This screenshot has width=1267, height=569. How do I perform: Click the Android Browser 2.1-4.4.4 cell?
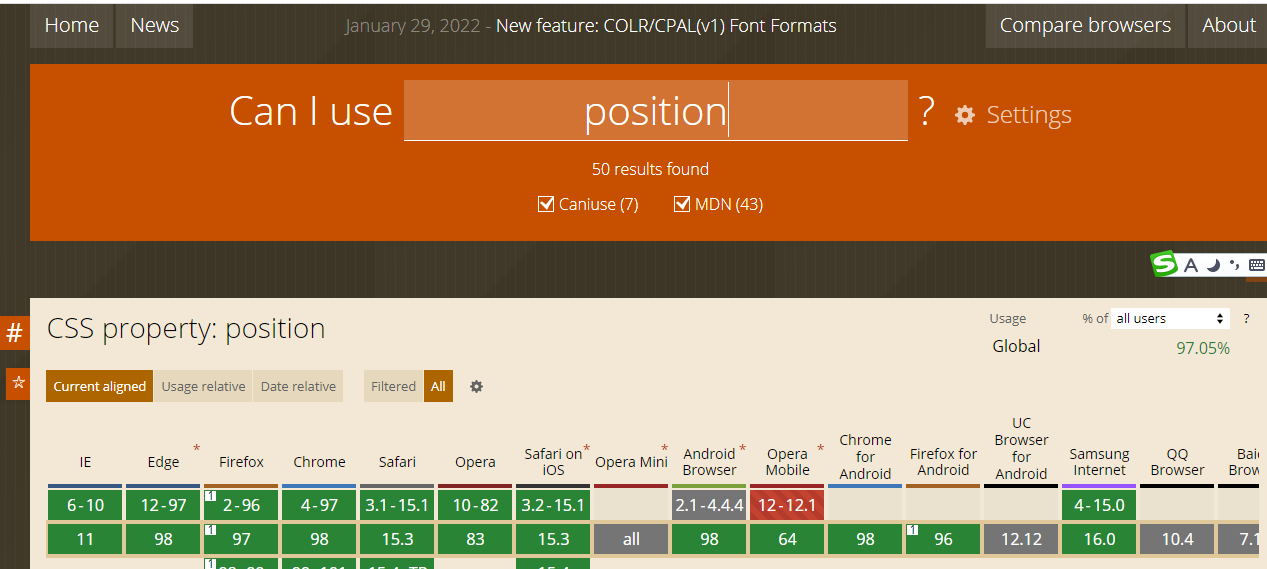709,505
